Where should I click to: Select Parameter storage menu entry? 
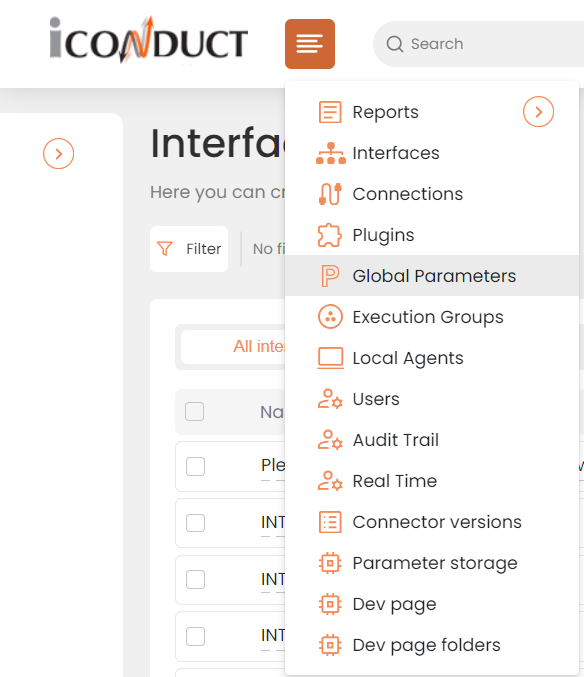coord(435,563)
